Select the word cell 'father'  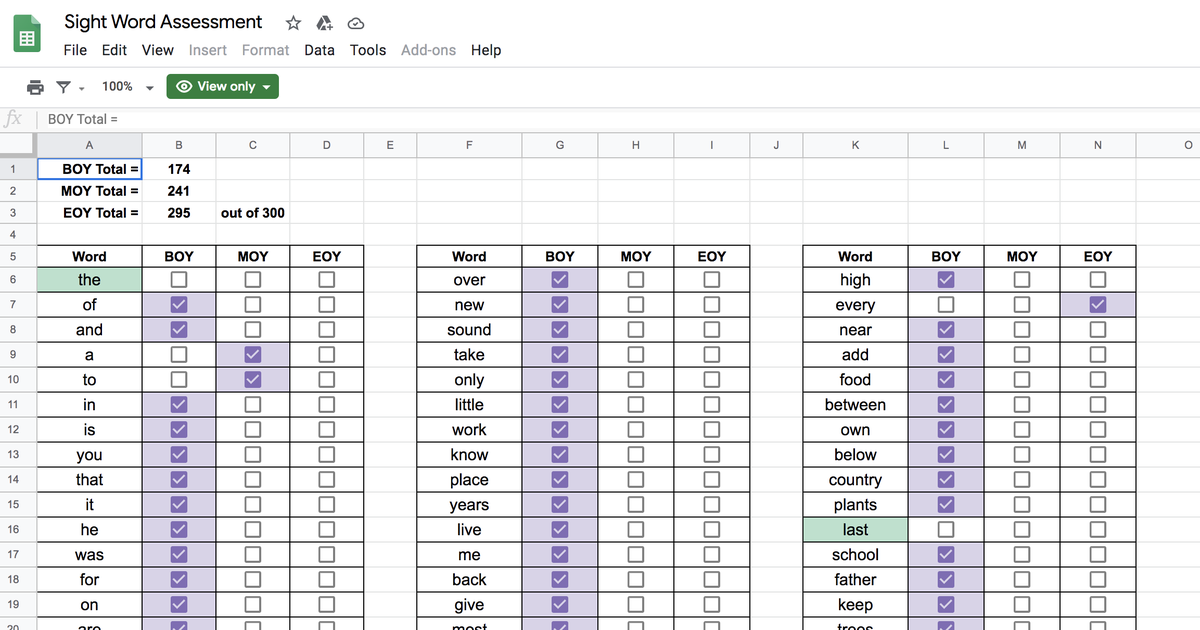(855, 580)
